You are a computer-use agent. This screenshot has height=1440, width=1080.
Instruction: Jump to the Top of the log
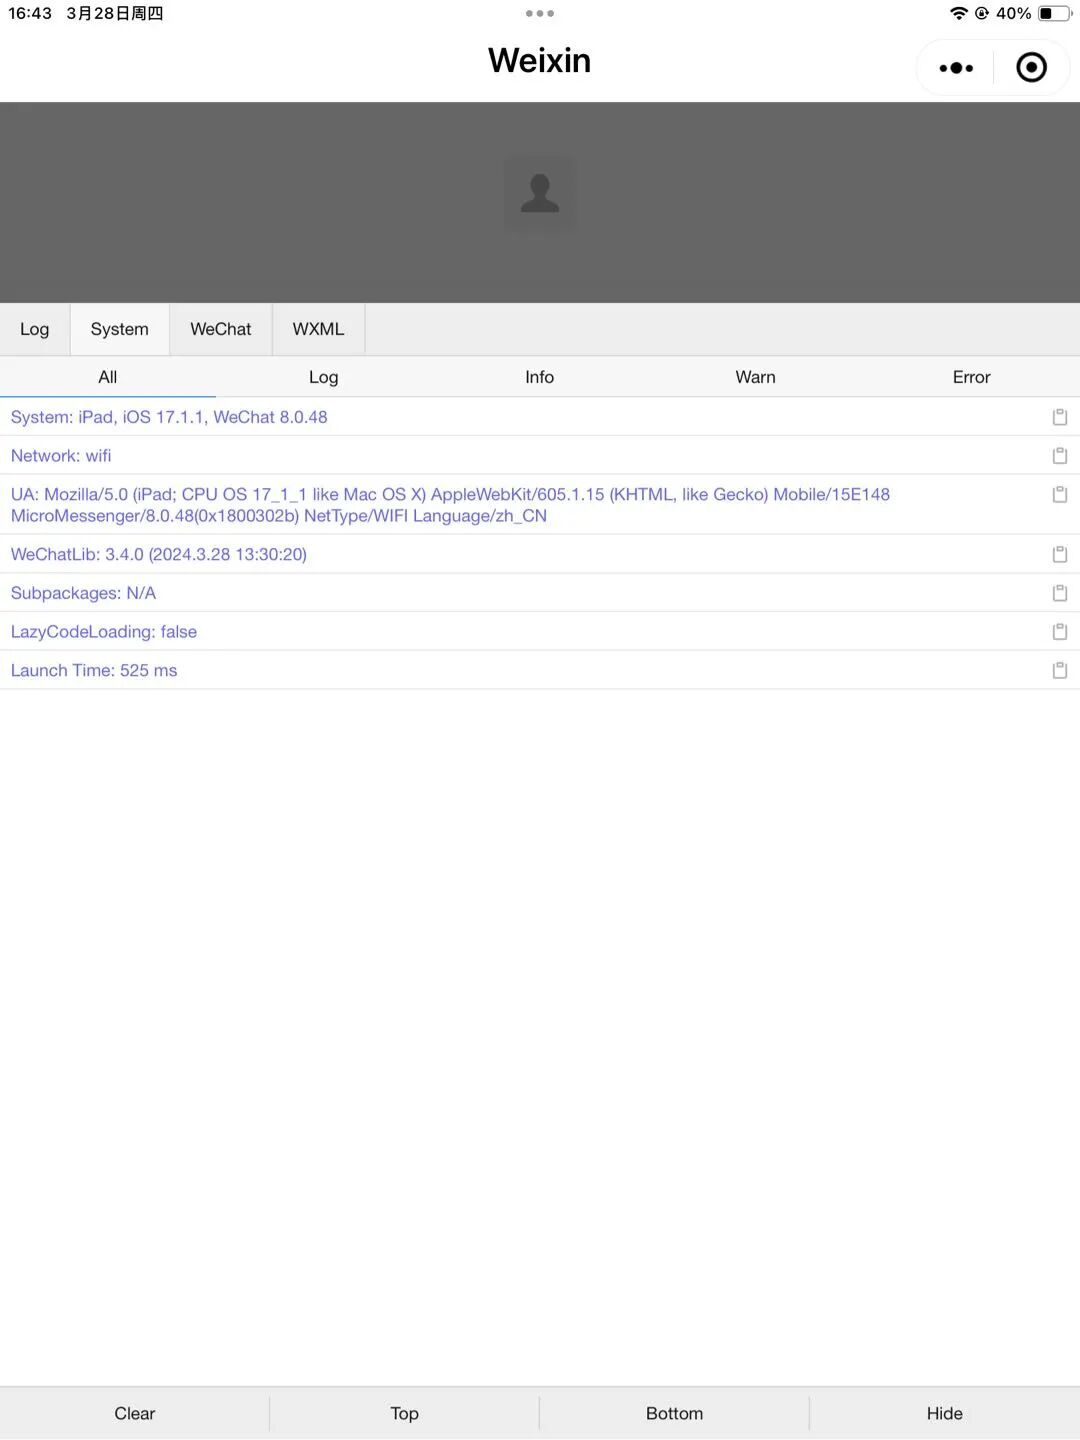coord(405,1413)
